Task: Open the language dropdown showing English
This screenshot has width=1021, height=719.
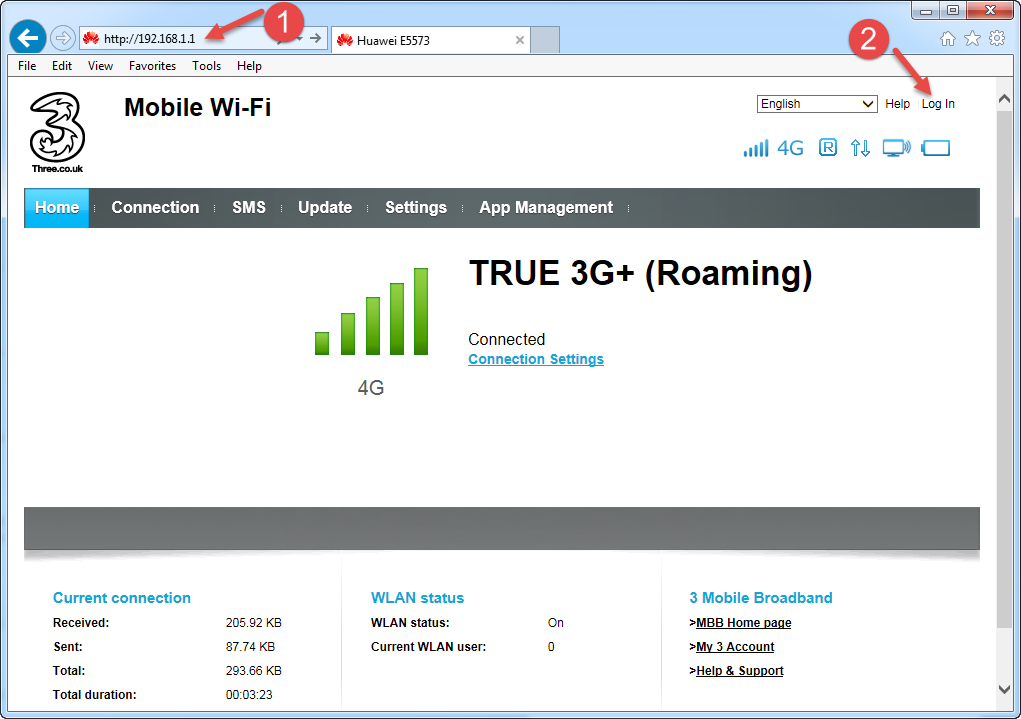Action: [817, 104]
